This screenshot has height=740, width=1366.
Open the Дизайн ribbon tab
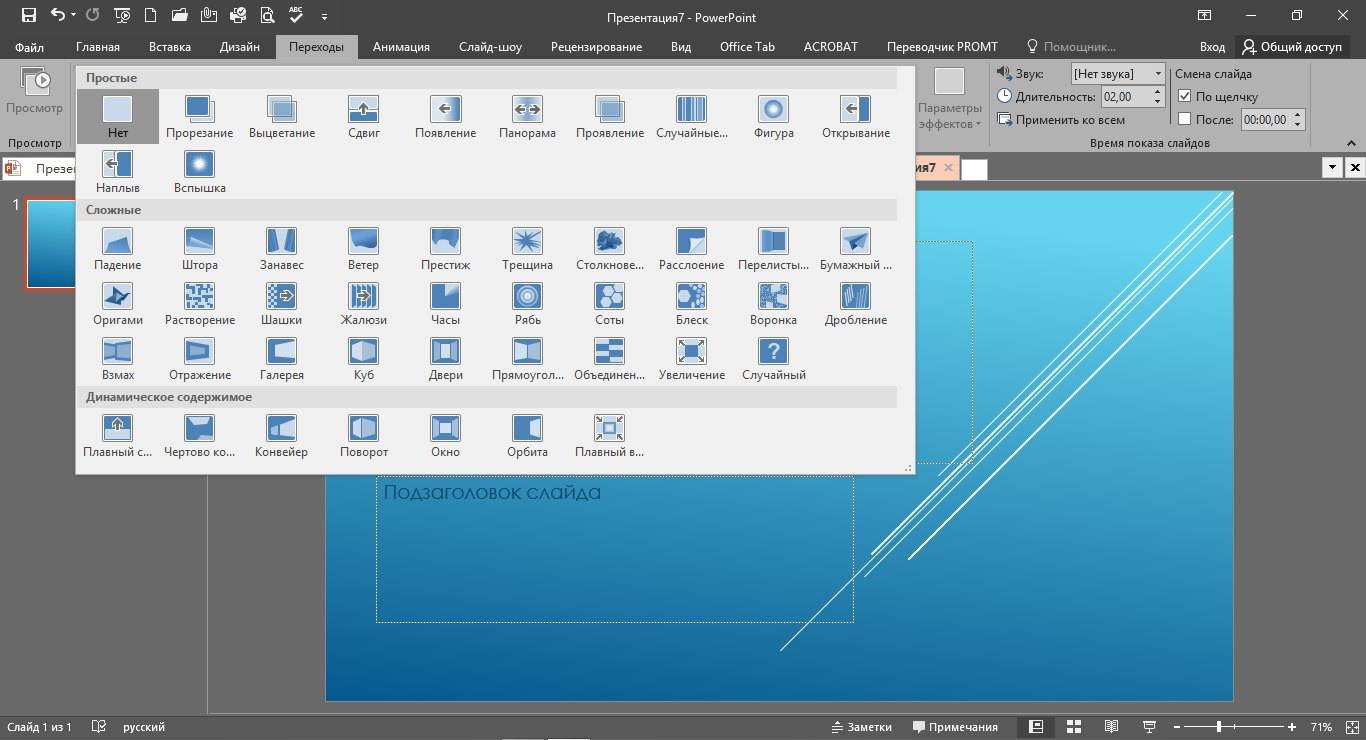240,47
